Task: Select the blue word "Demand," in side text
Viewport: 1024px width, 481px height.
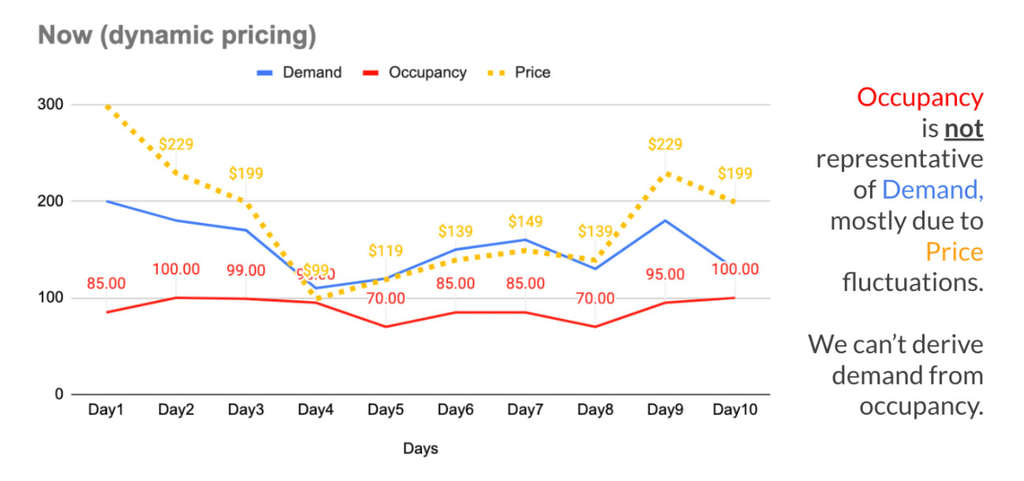Action: tap(932, 190)
